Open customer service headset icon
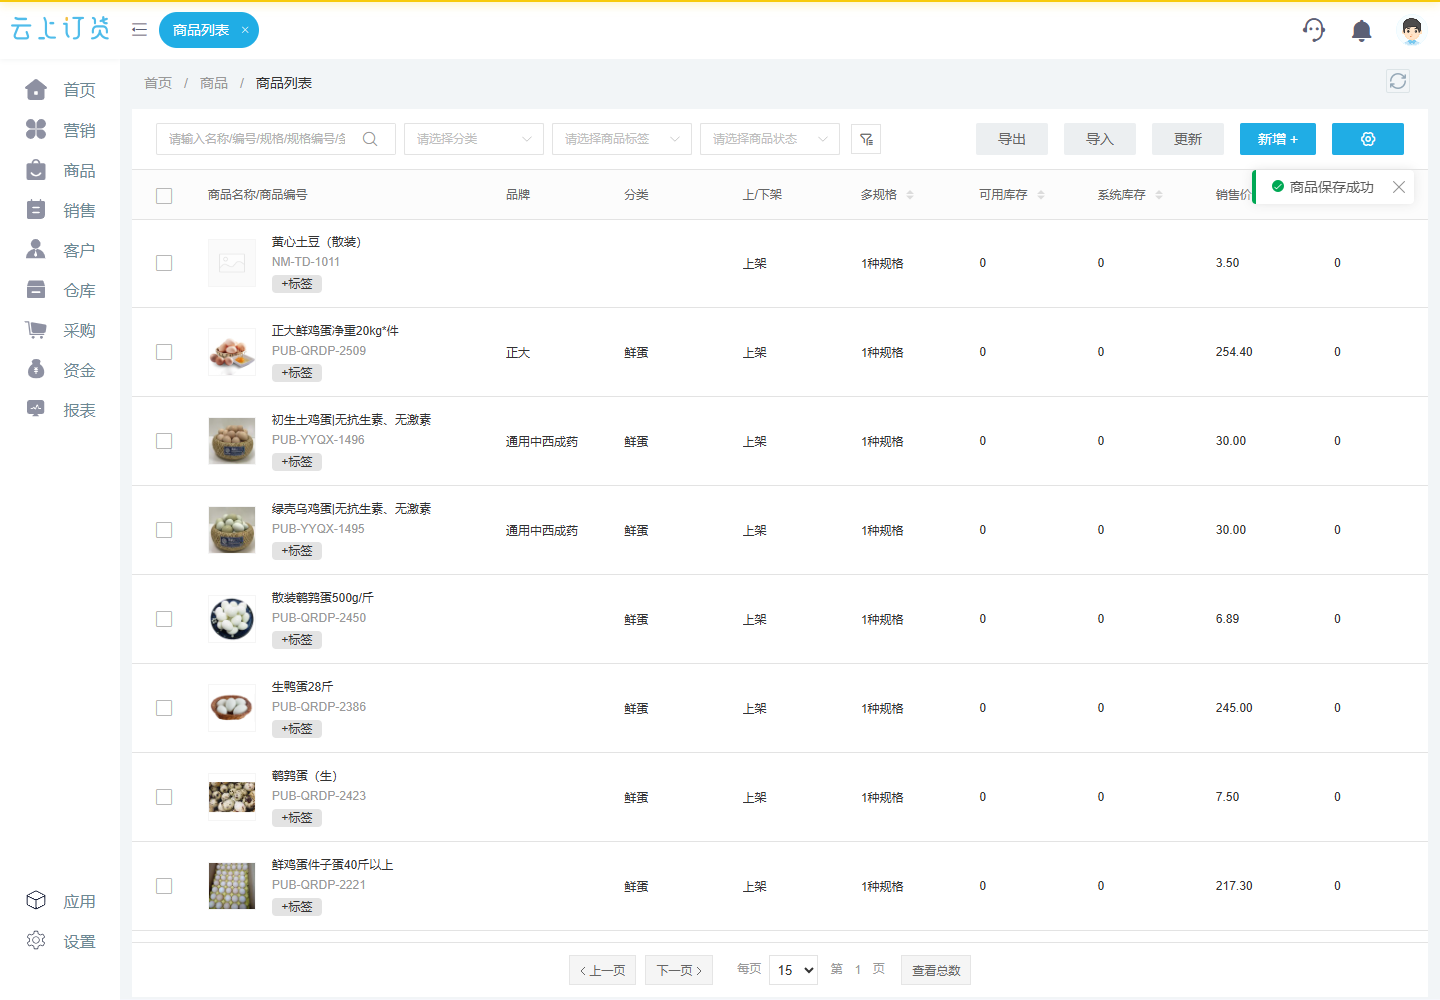 click(x=1314, y=30)
